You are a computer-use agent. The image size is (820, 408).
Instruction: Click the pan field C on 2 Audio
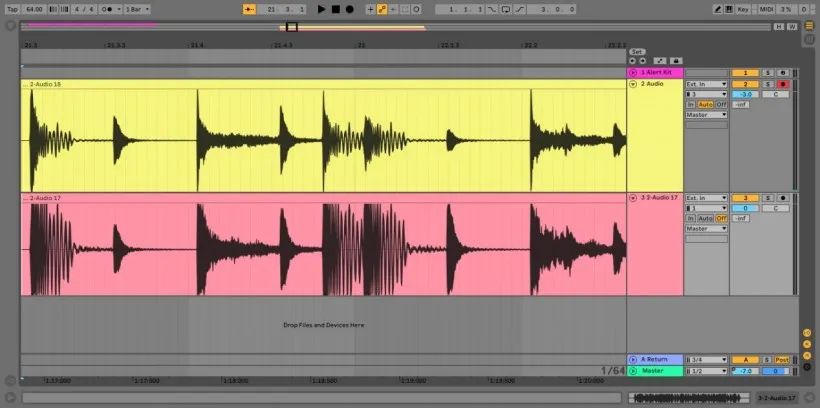(776, 95)
